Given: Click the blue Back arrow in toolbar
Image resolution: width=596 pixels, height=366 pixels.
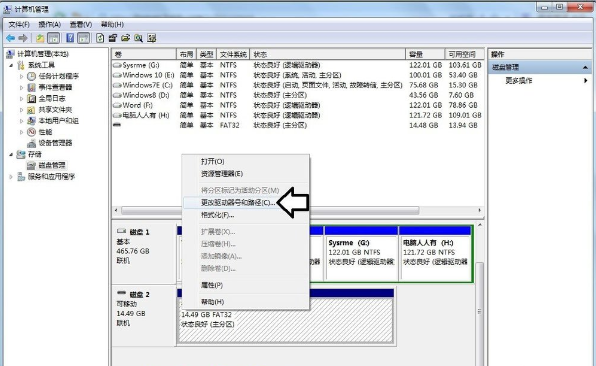Looking at the screenshot, I should [x=10, y=38].
